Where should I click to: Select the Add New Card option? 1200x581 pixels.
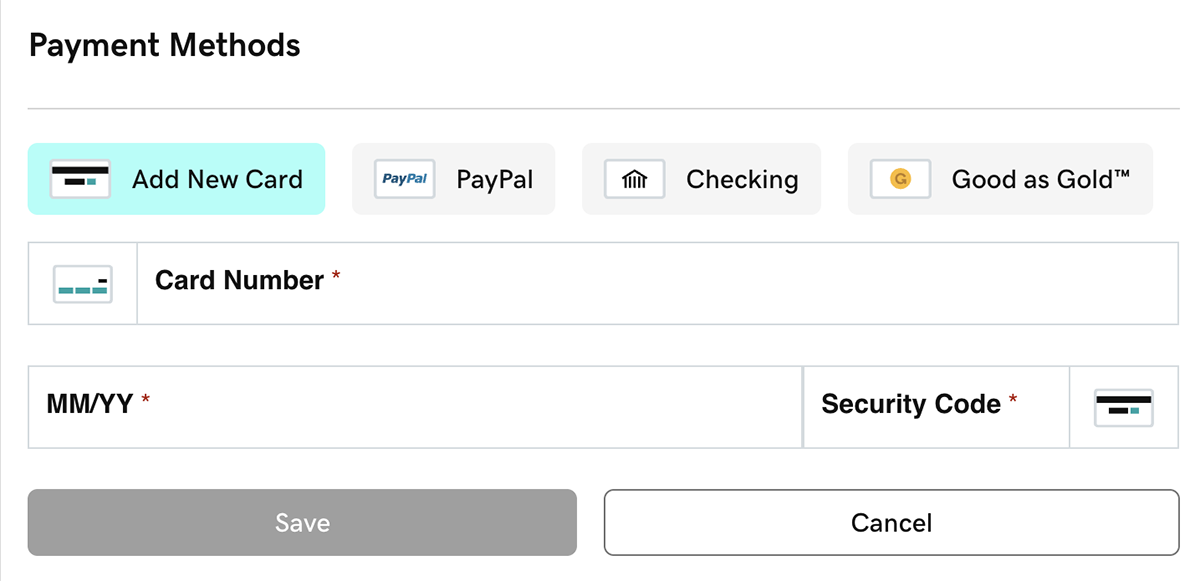[177, 178]
